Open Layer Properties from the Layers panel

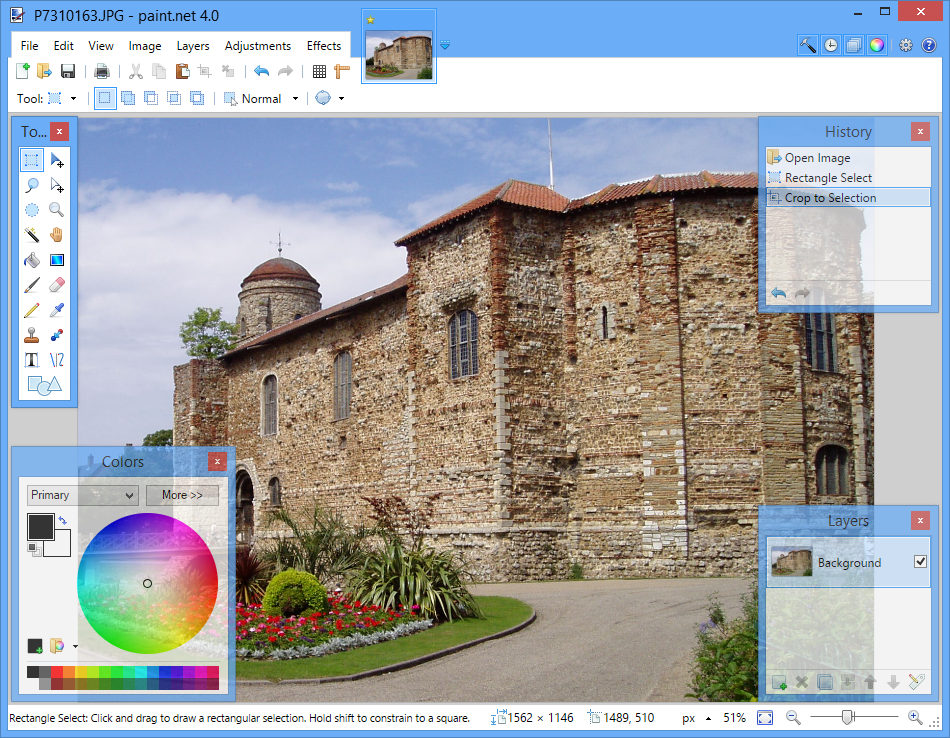[x=916, y=681]
